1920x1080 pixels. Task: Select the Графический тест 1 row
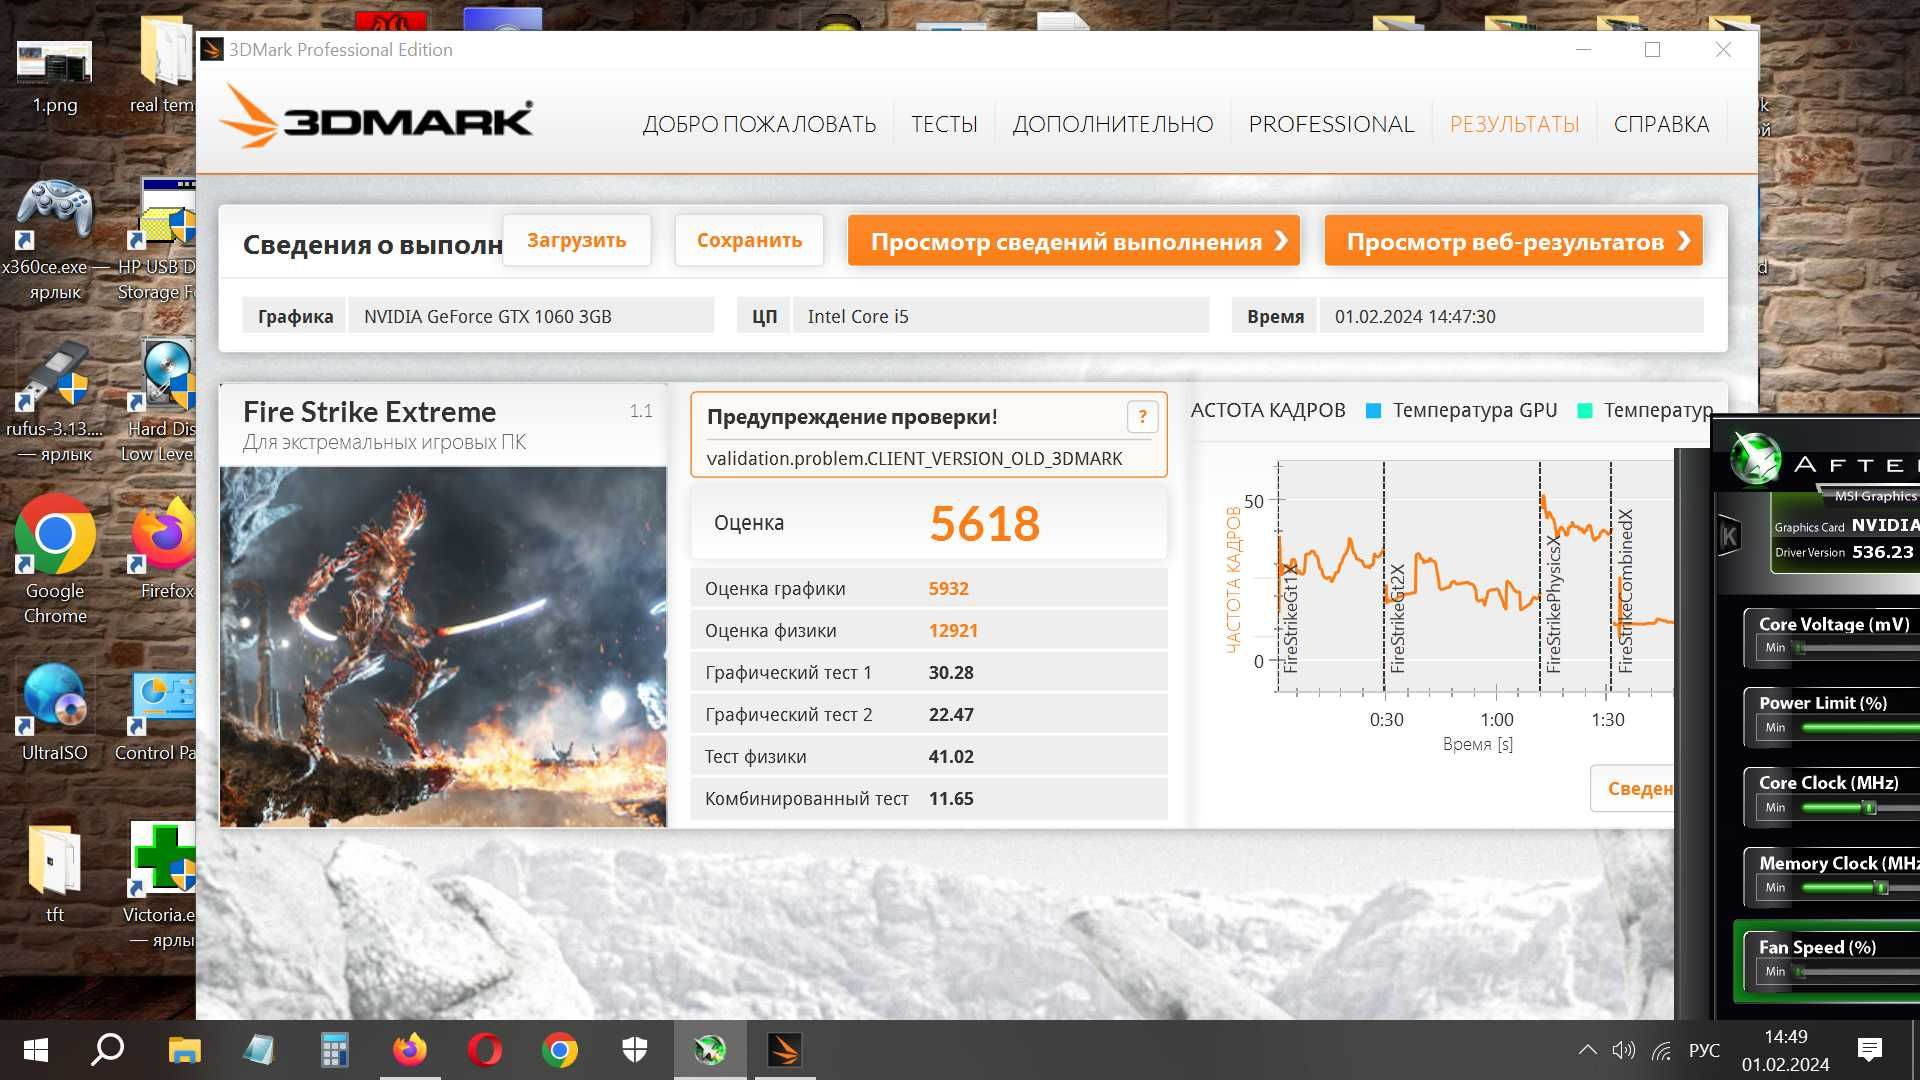pos(929,672)
